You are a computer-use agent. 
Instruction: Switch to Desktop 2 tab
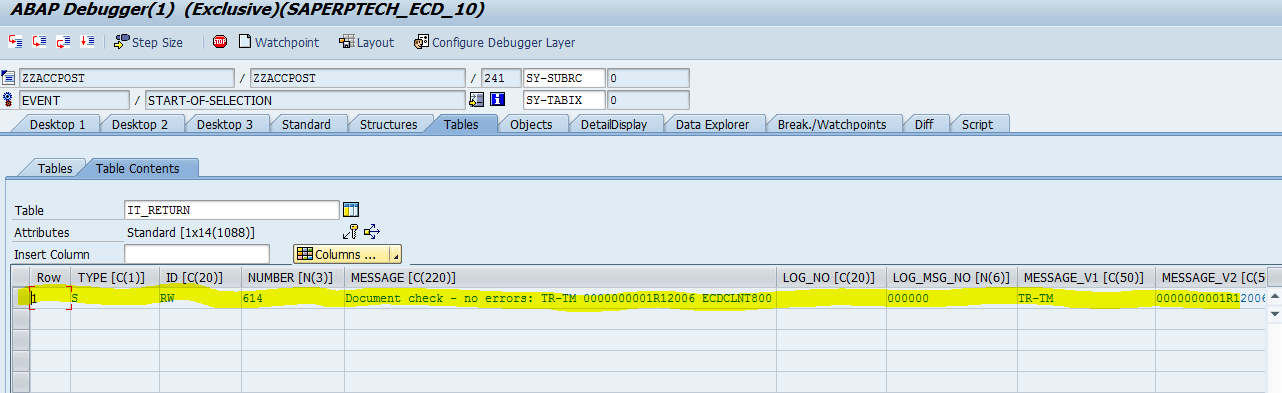140,124
